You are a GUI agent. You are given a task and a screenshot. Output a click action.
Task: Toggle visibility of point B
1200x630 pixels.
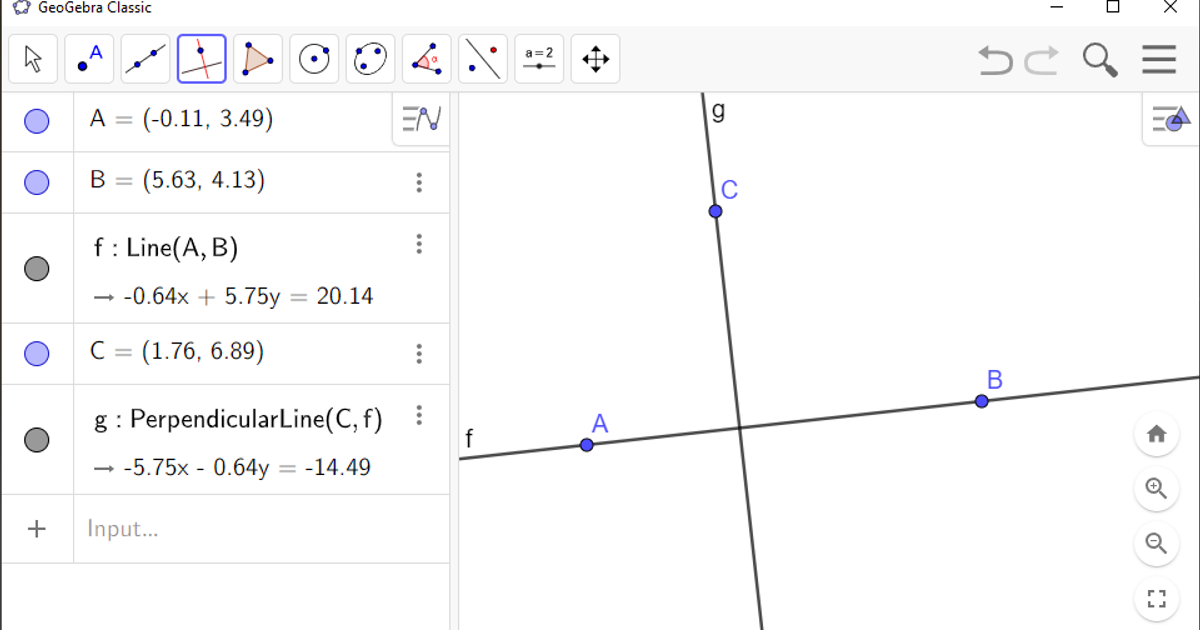coord(37,182)
